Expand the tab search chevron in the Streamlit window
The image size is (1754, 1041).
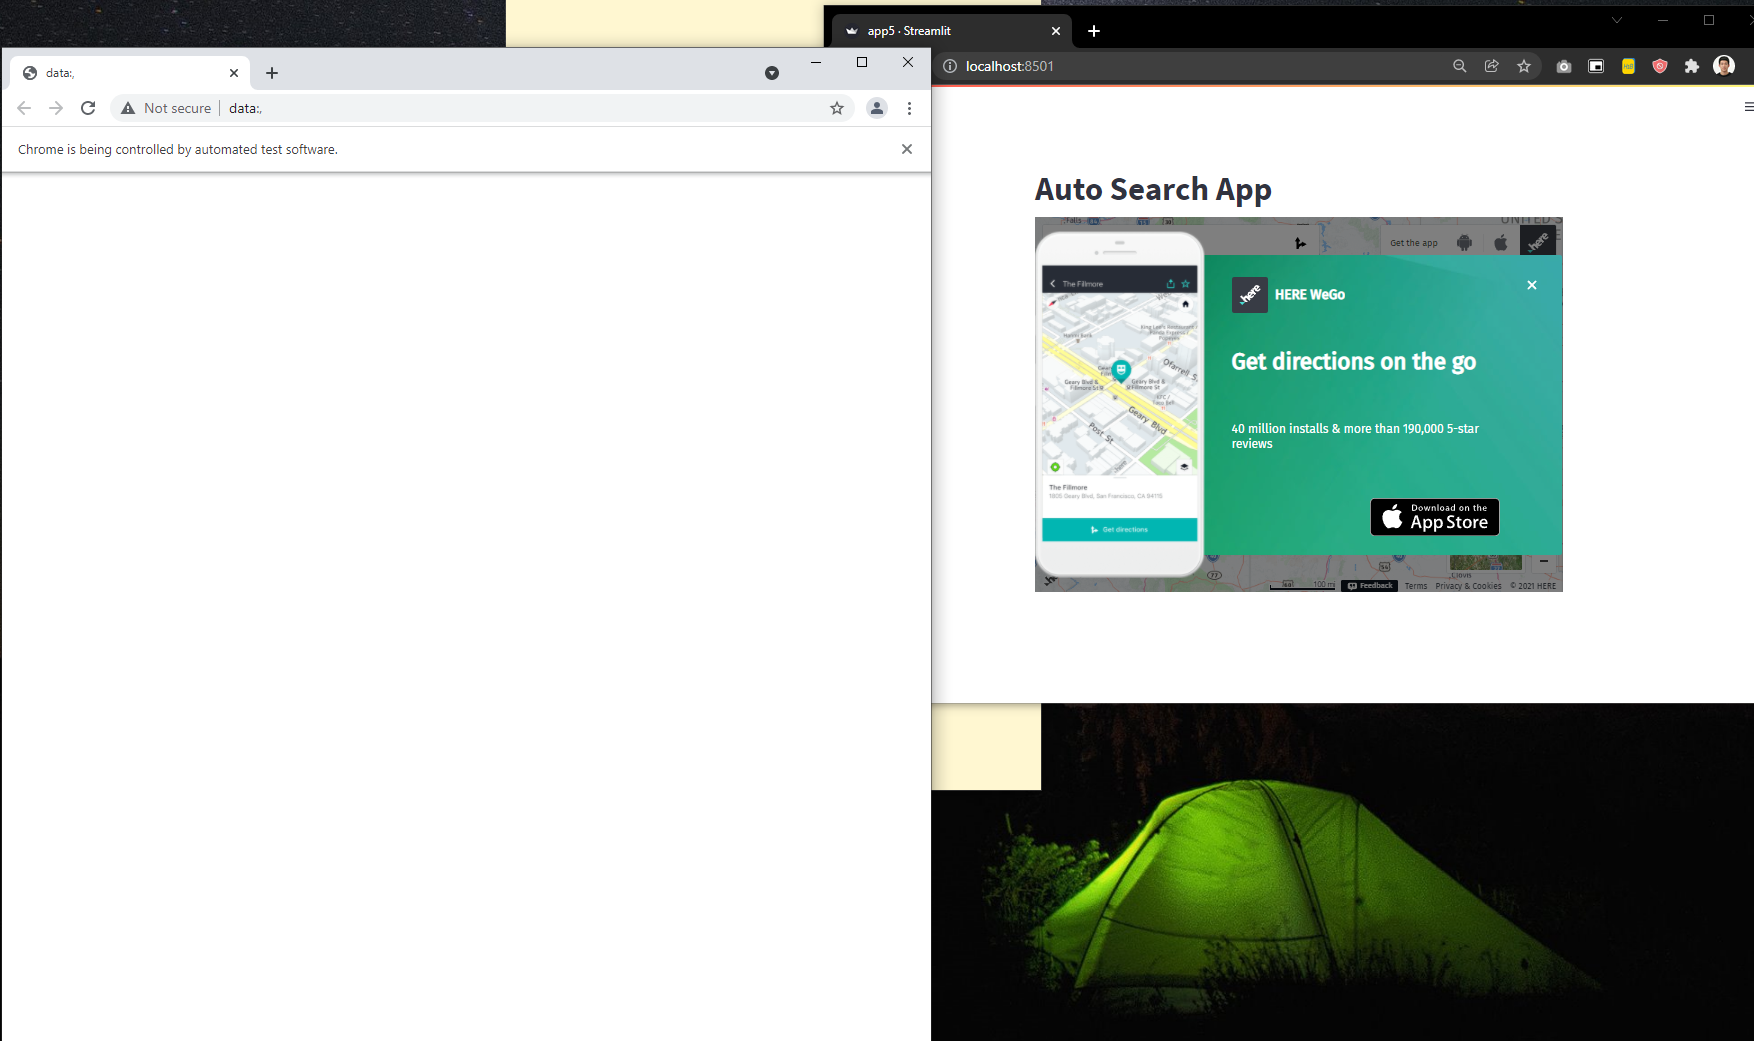point(1617,20)
